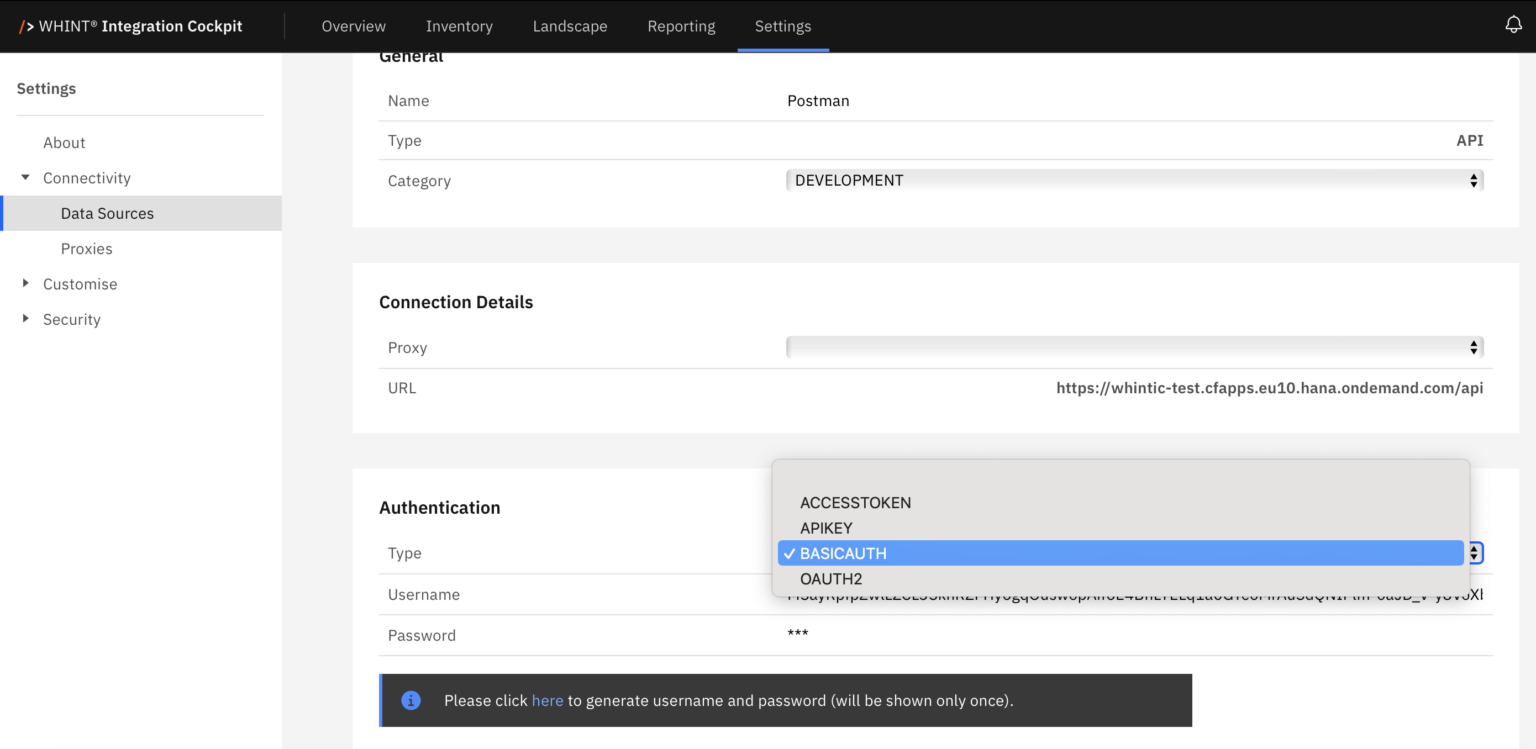This screenshot has width=1536, height=749.
Task: Click the Proxy dropdown stepper arrows
Action: (x=1472, y=347)
